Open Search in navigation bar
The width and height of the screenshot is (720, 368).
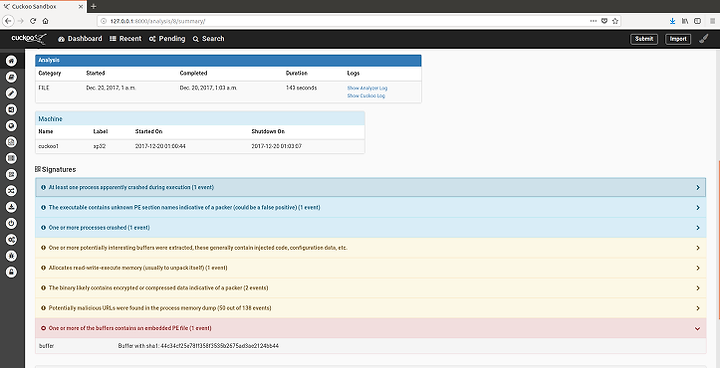[x=208, y=39]
